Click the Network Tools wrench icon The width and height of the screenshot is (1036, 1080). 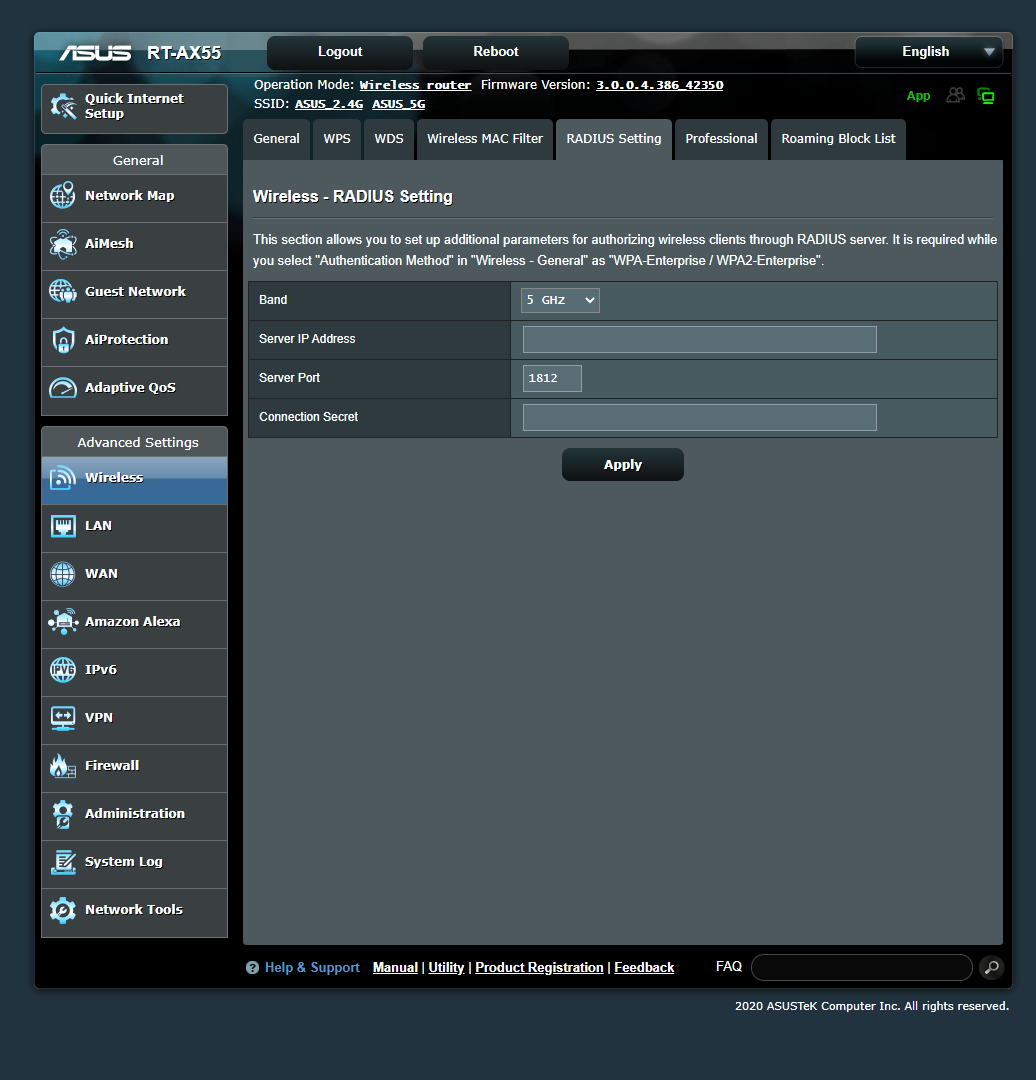coord(63,910)
